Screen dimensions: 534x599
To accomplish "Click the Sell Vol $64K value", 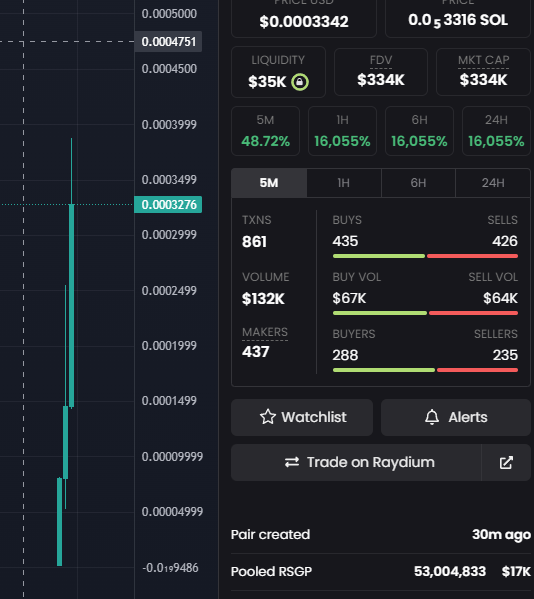I will pos(500,298).
